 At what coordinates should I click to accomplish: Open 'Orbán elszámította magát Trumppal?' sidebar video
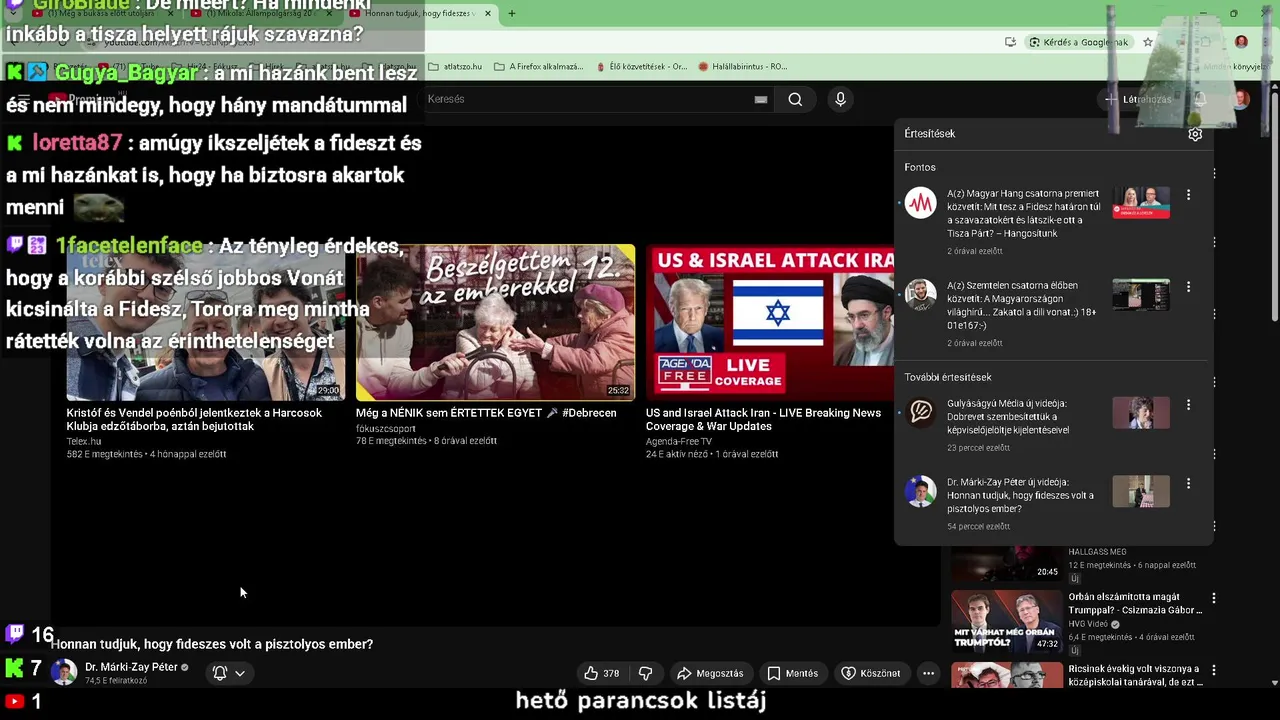click(1135, 603)
